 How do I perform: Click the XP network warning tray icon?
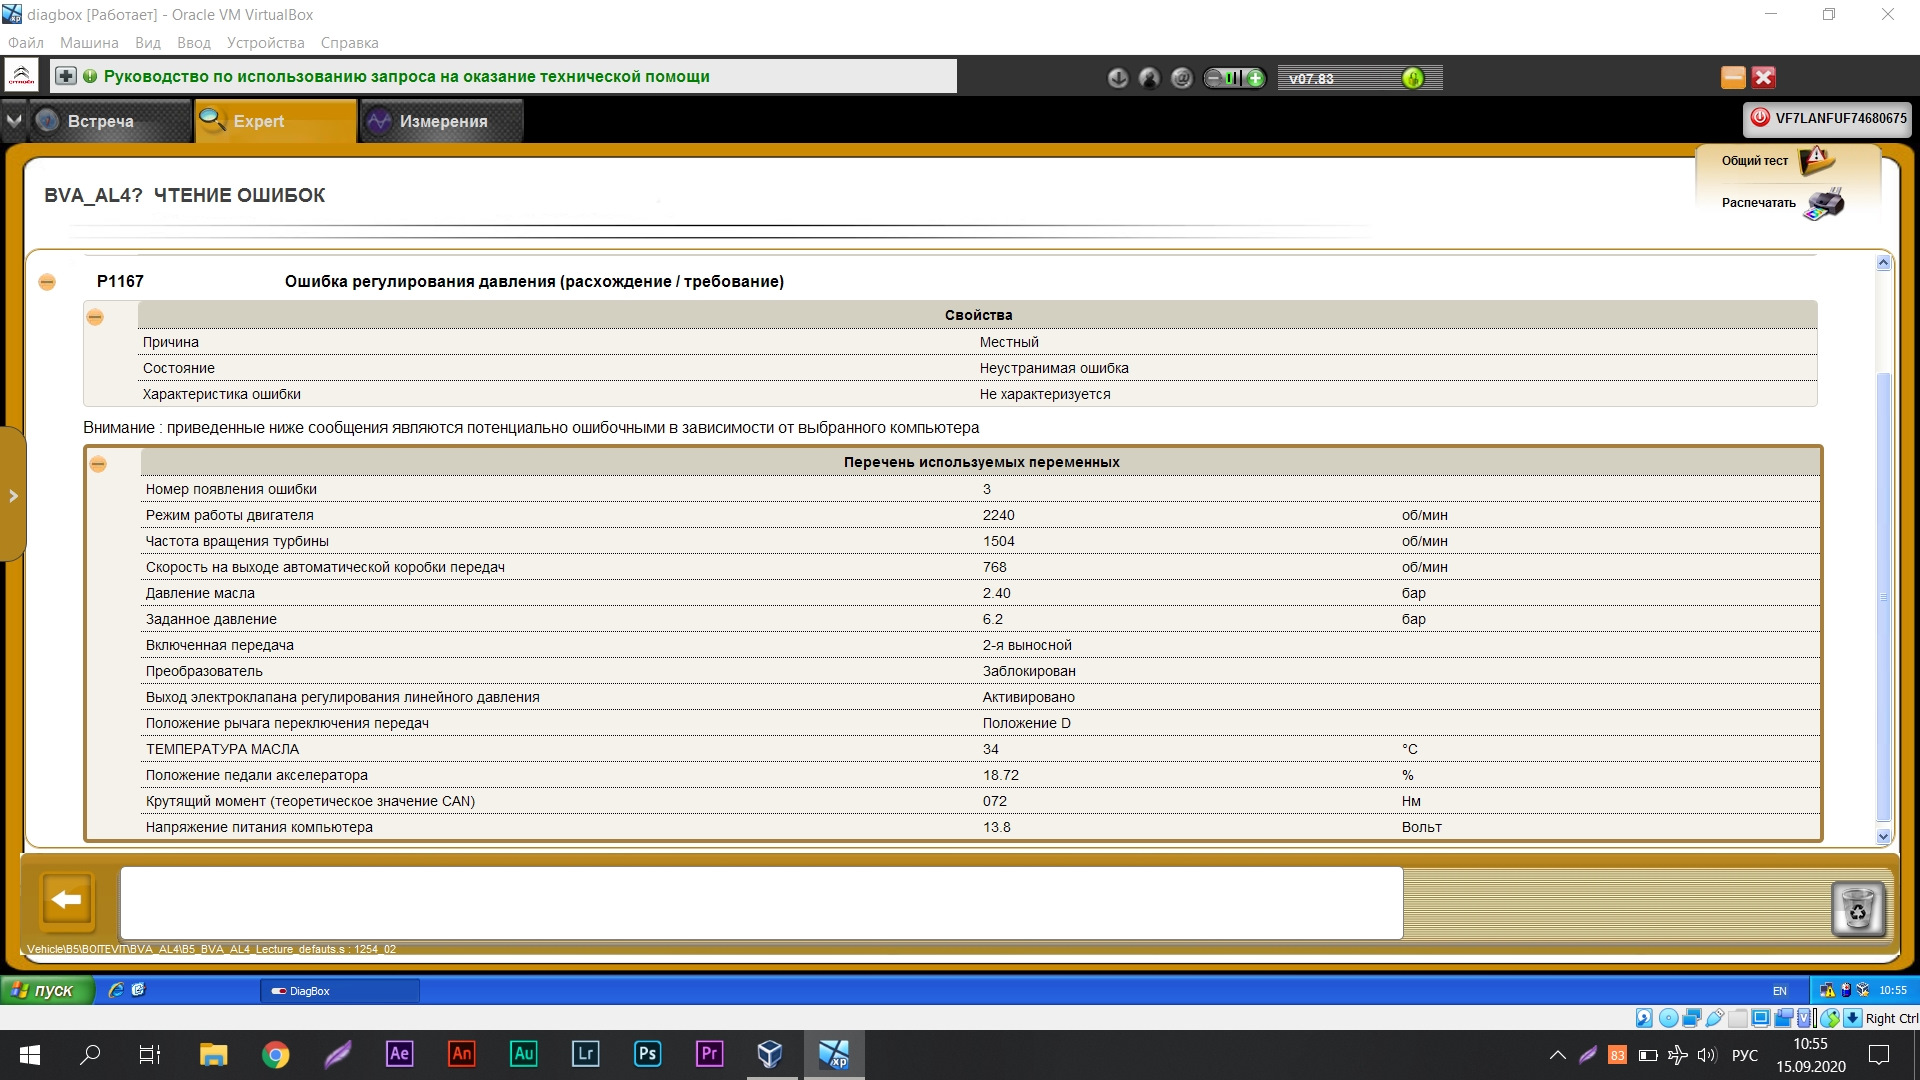1827,990
